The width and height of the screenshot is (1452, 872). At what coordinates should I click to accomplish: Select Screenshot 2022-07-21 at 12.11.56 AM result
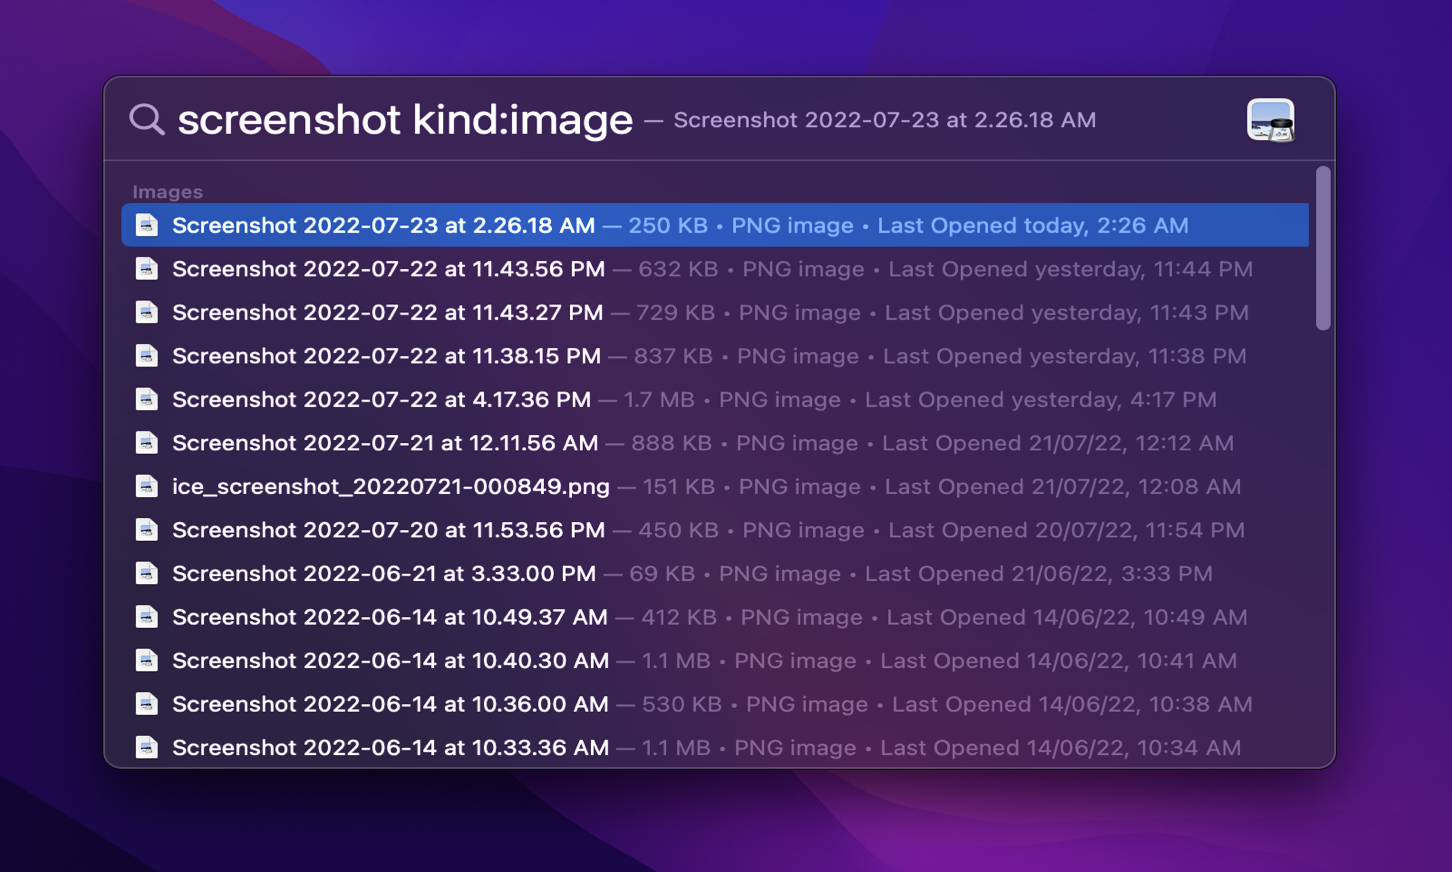click(715, 443)
